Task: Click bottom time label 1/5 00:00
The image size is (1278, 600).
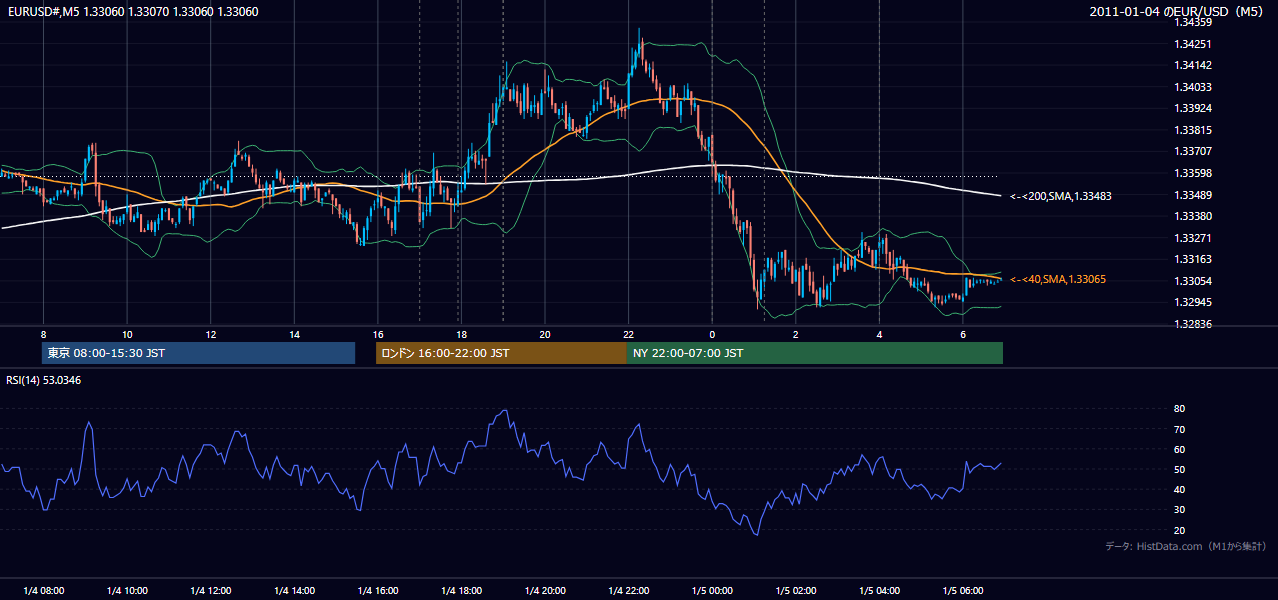Action: pos(712,591)
